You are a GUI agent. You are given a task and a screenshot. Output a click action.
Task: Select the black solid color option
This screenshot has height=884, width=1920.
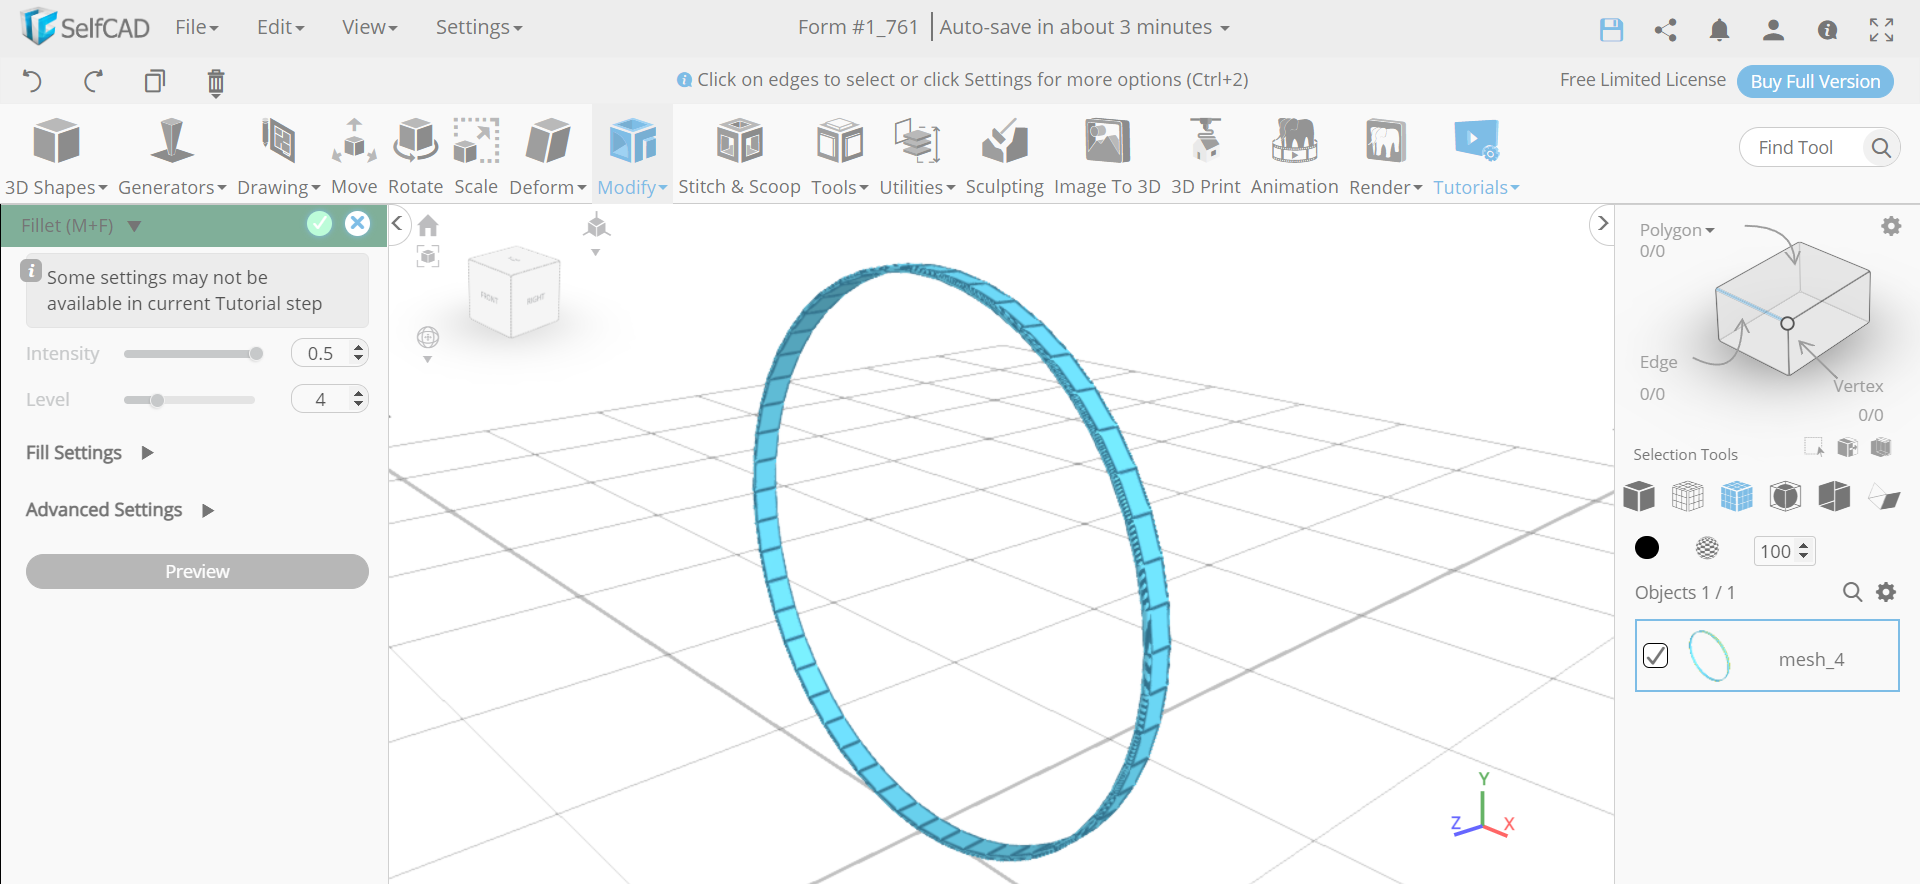[1647, 548]
